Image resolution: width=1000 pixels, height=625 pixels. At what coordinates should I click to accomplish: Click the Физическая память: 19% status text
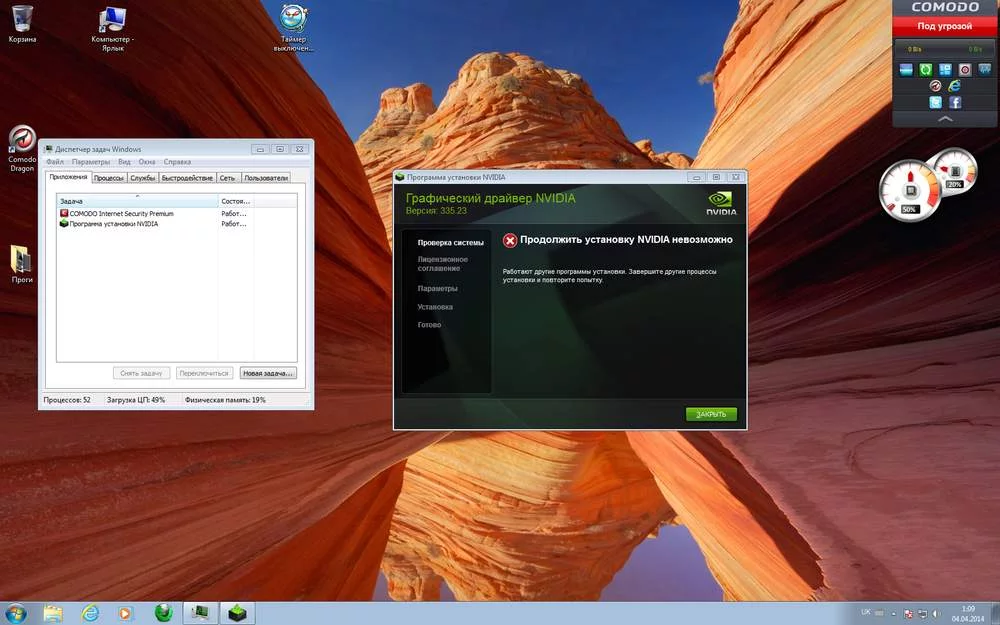click(x=225, y=400)
